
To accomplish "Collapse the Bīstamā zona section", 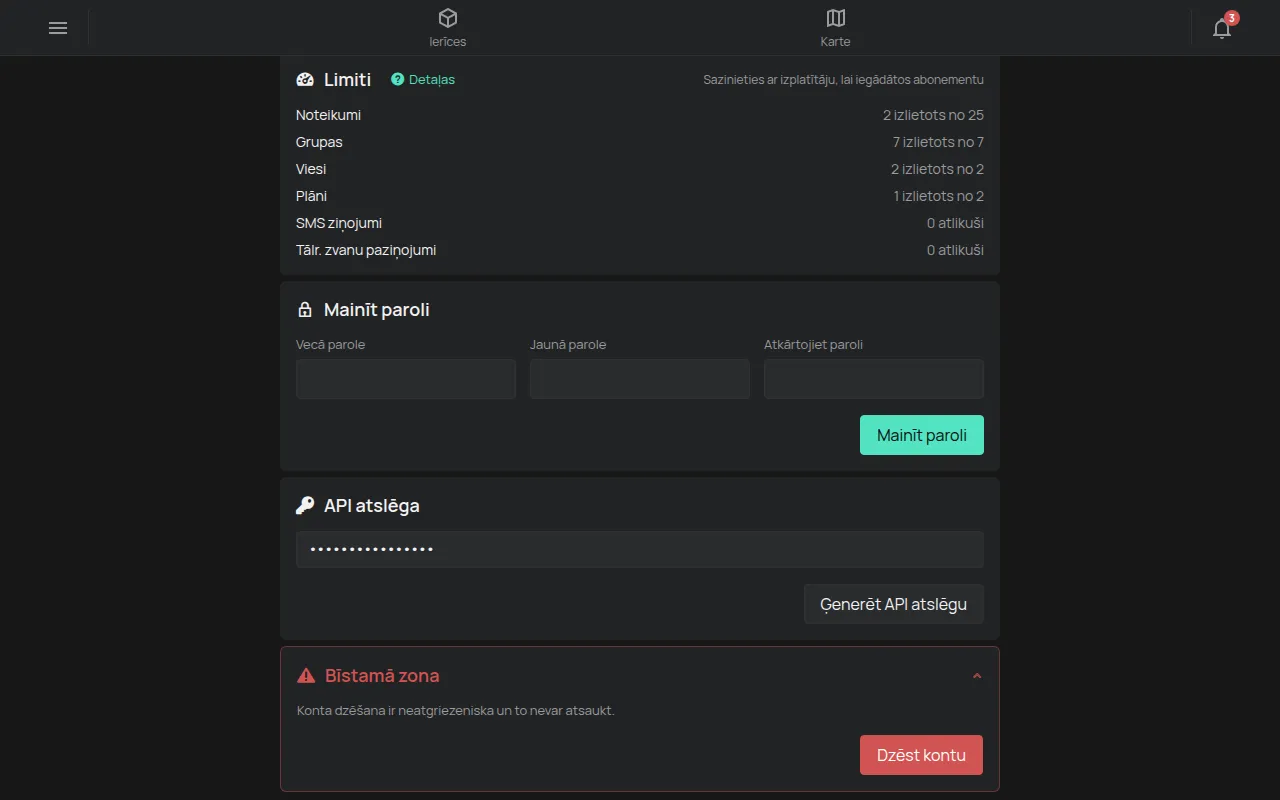I will pos(977,676).
